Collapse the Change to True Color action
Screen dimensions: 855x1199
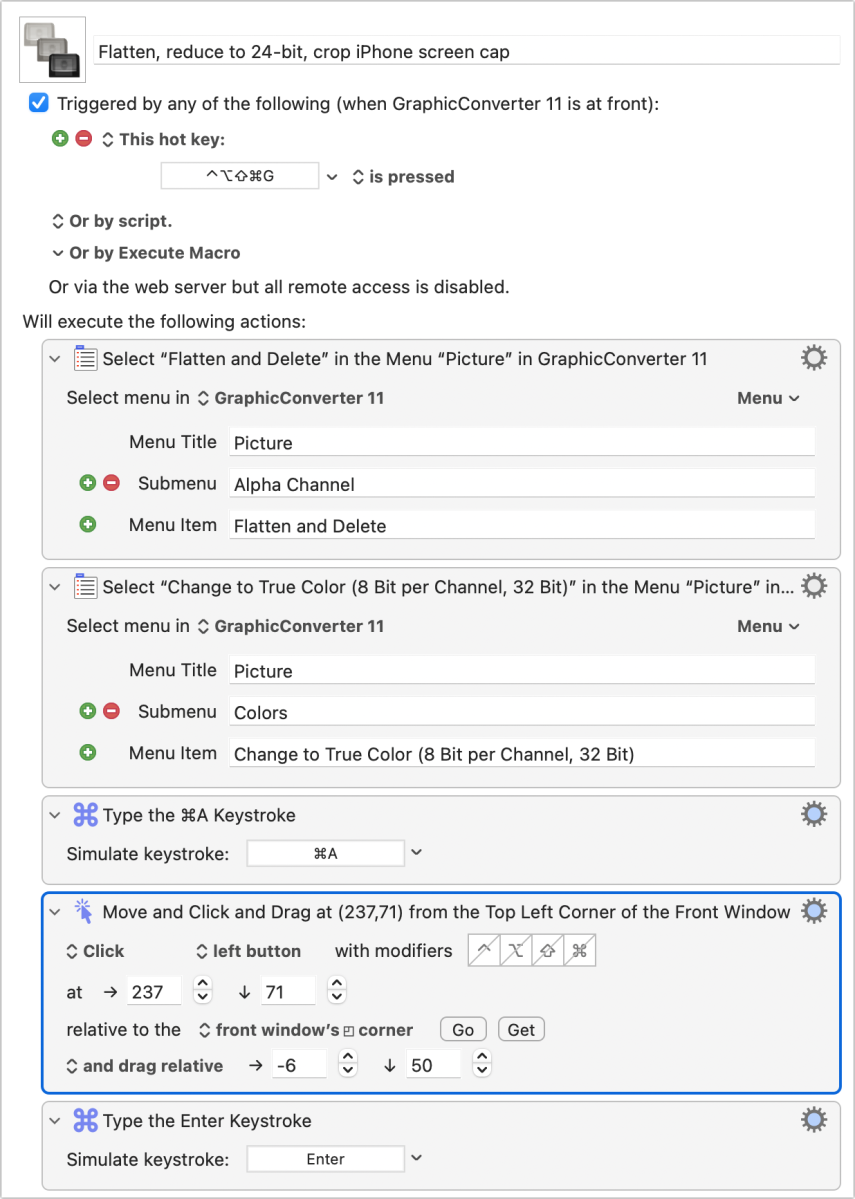pos(55,587)
